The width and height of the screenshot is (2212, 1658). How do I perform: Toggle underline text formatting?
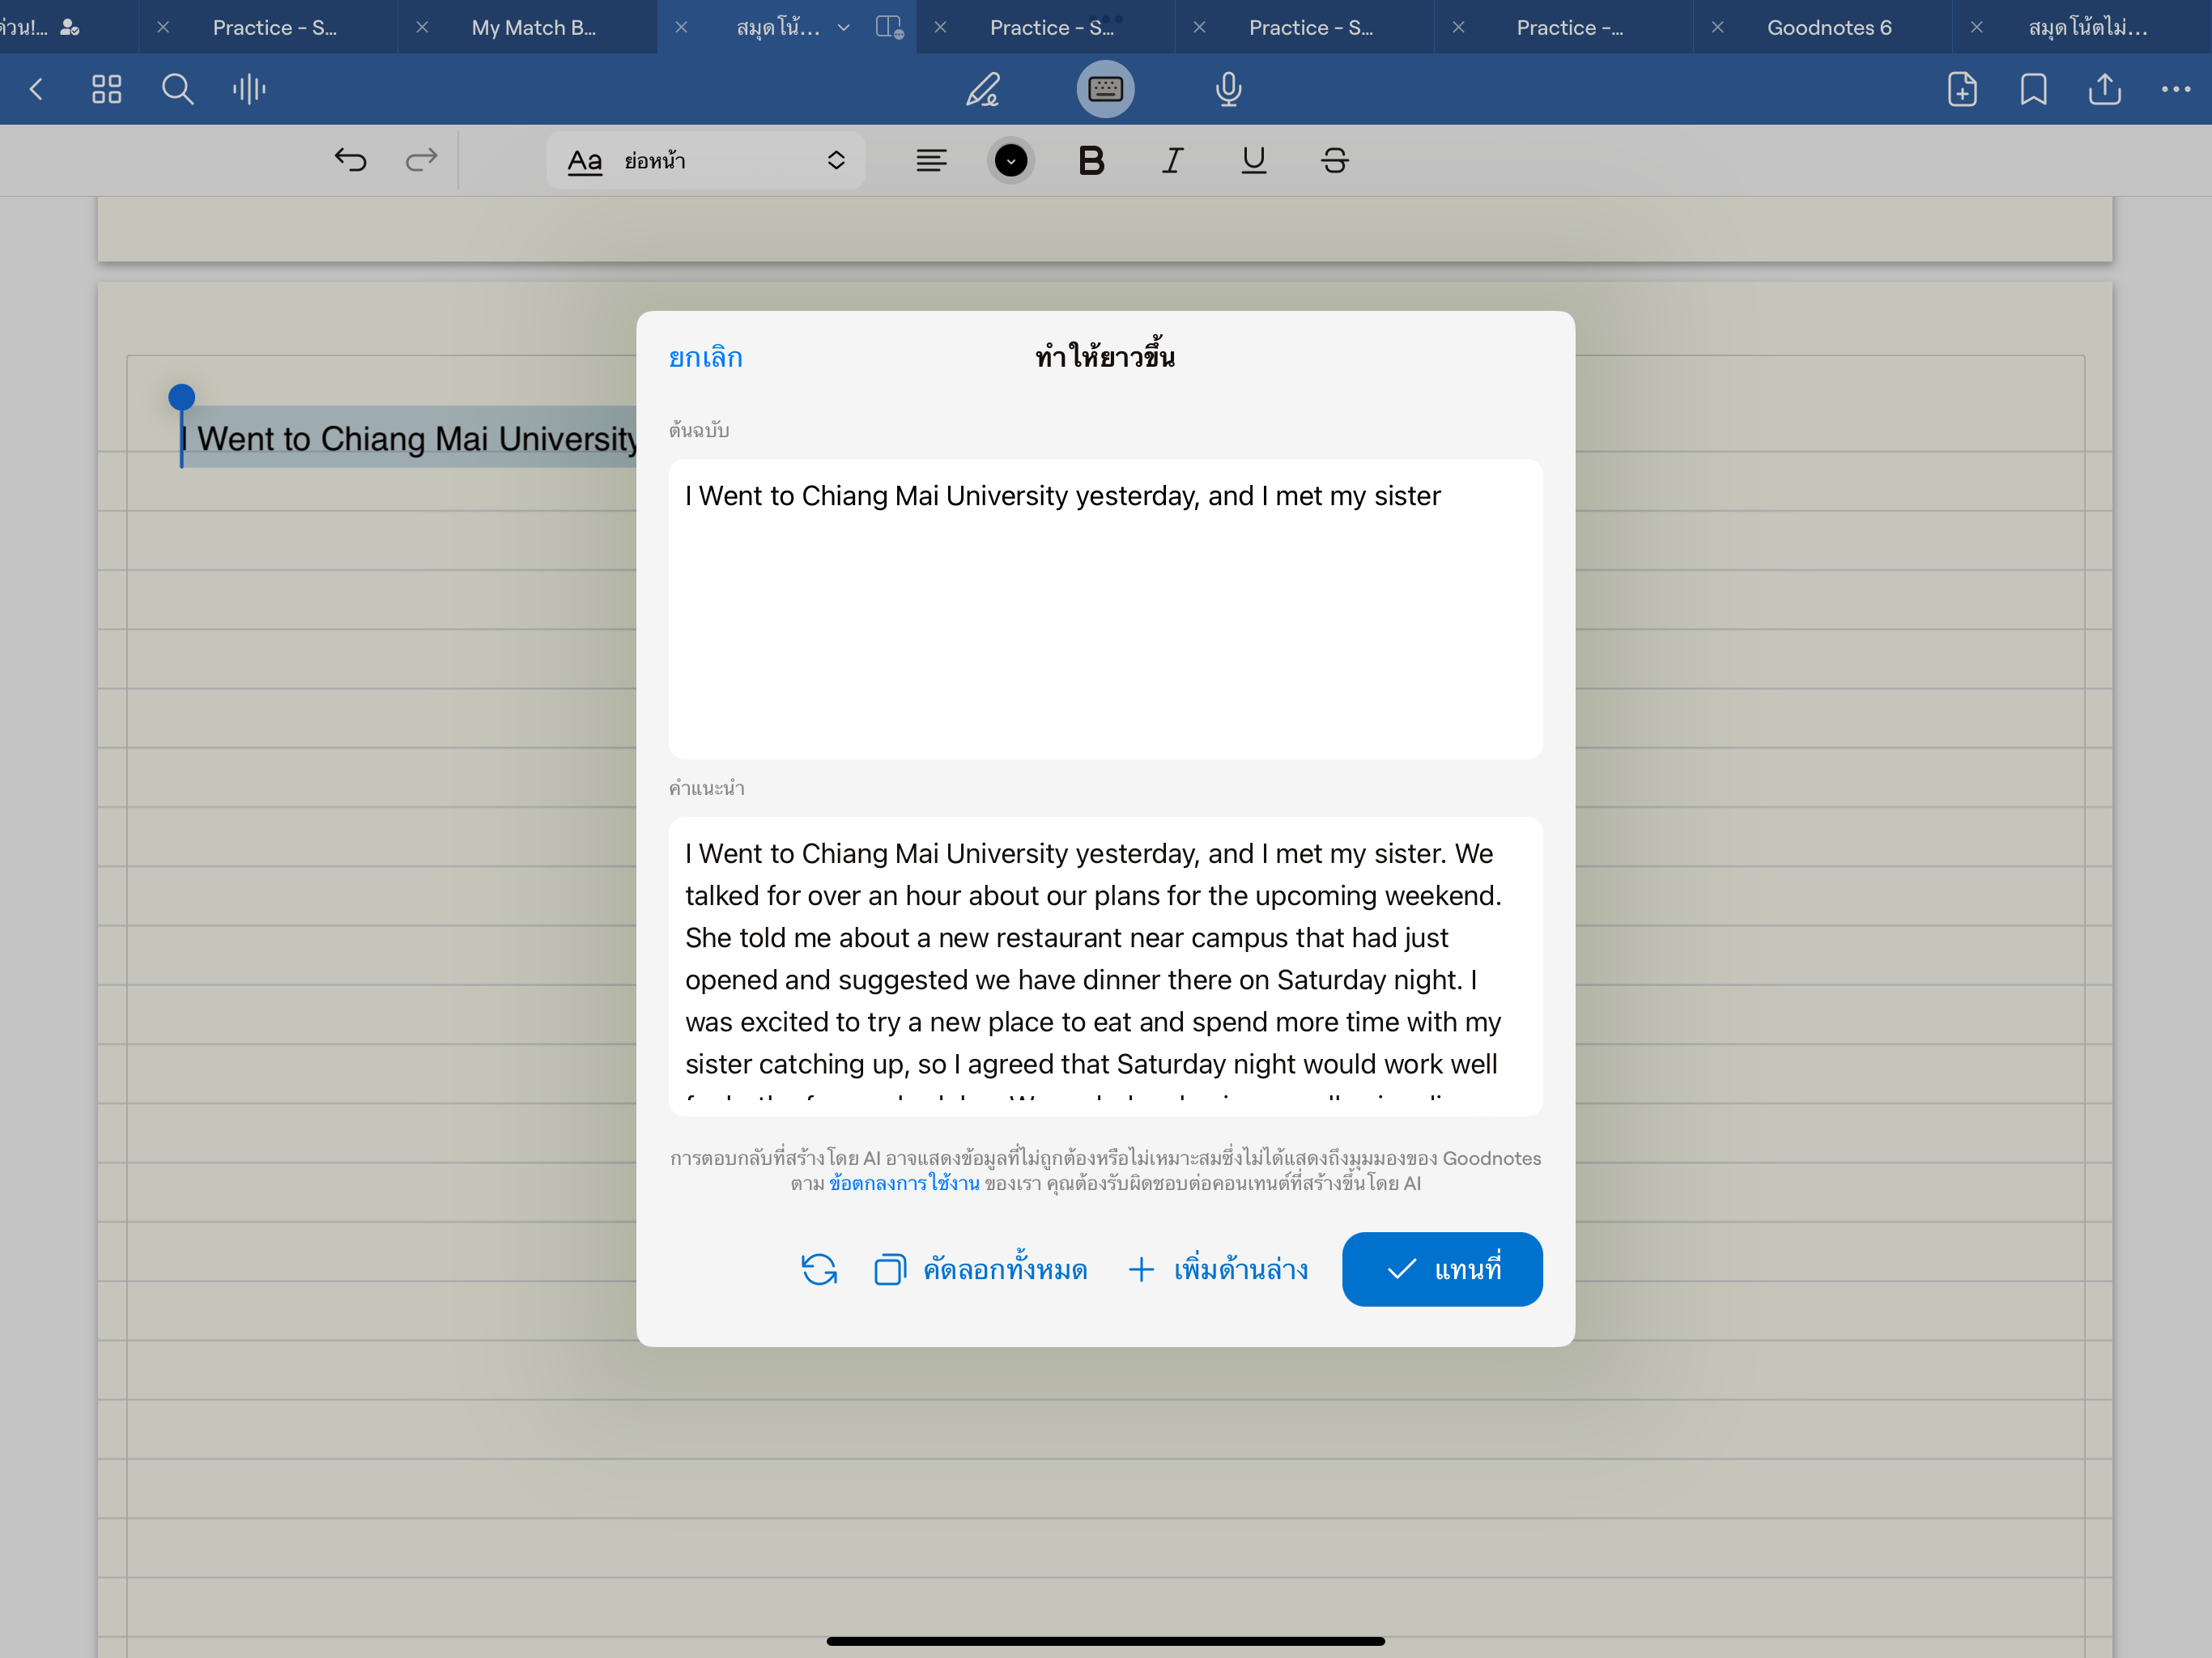[1253, 160]
